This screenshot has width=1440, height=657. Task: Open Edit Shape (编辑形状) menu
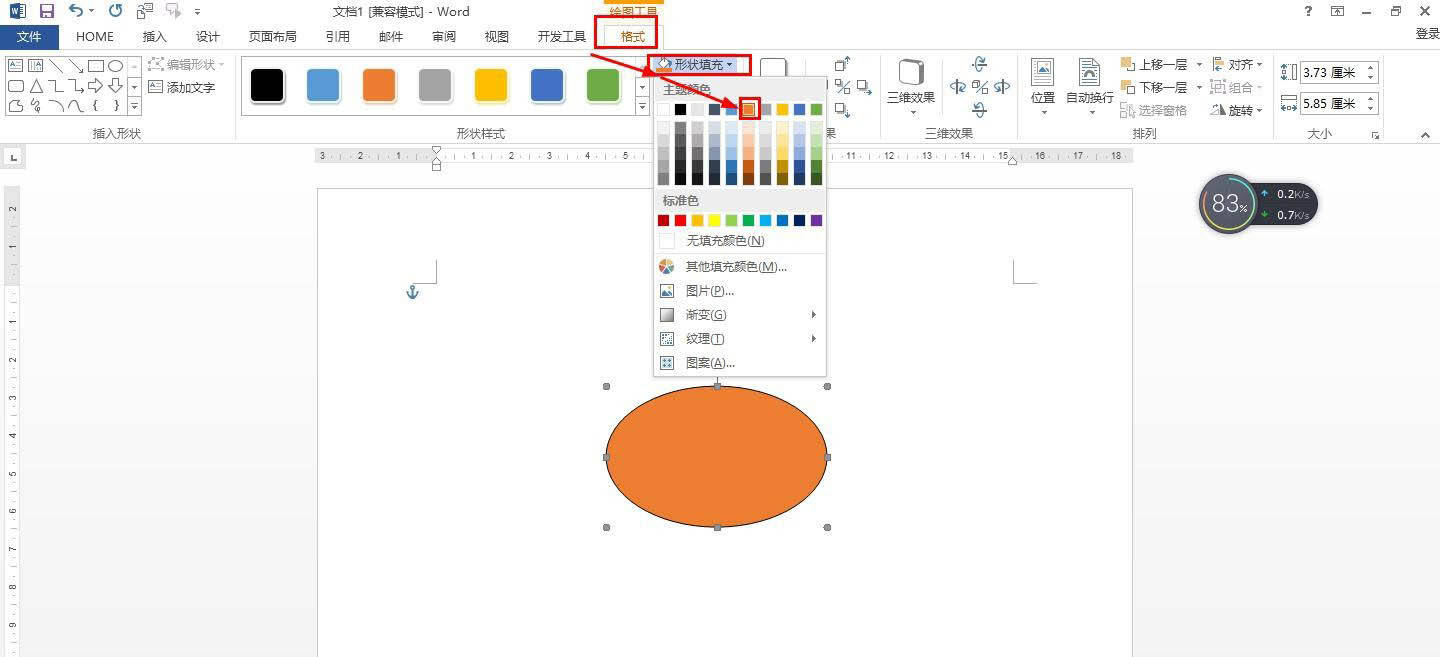(187, 64)
